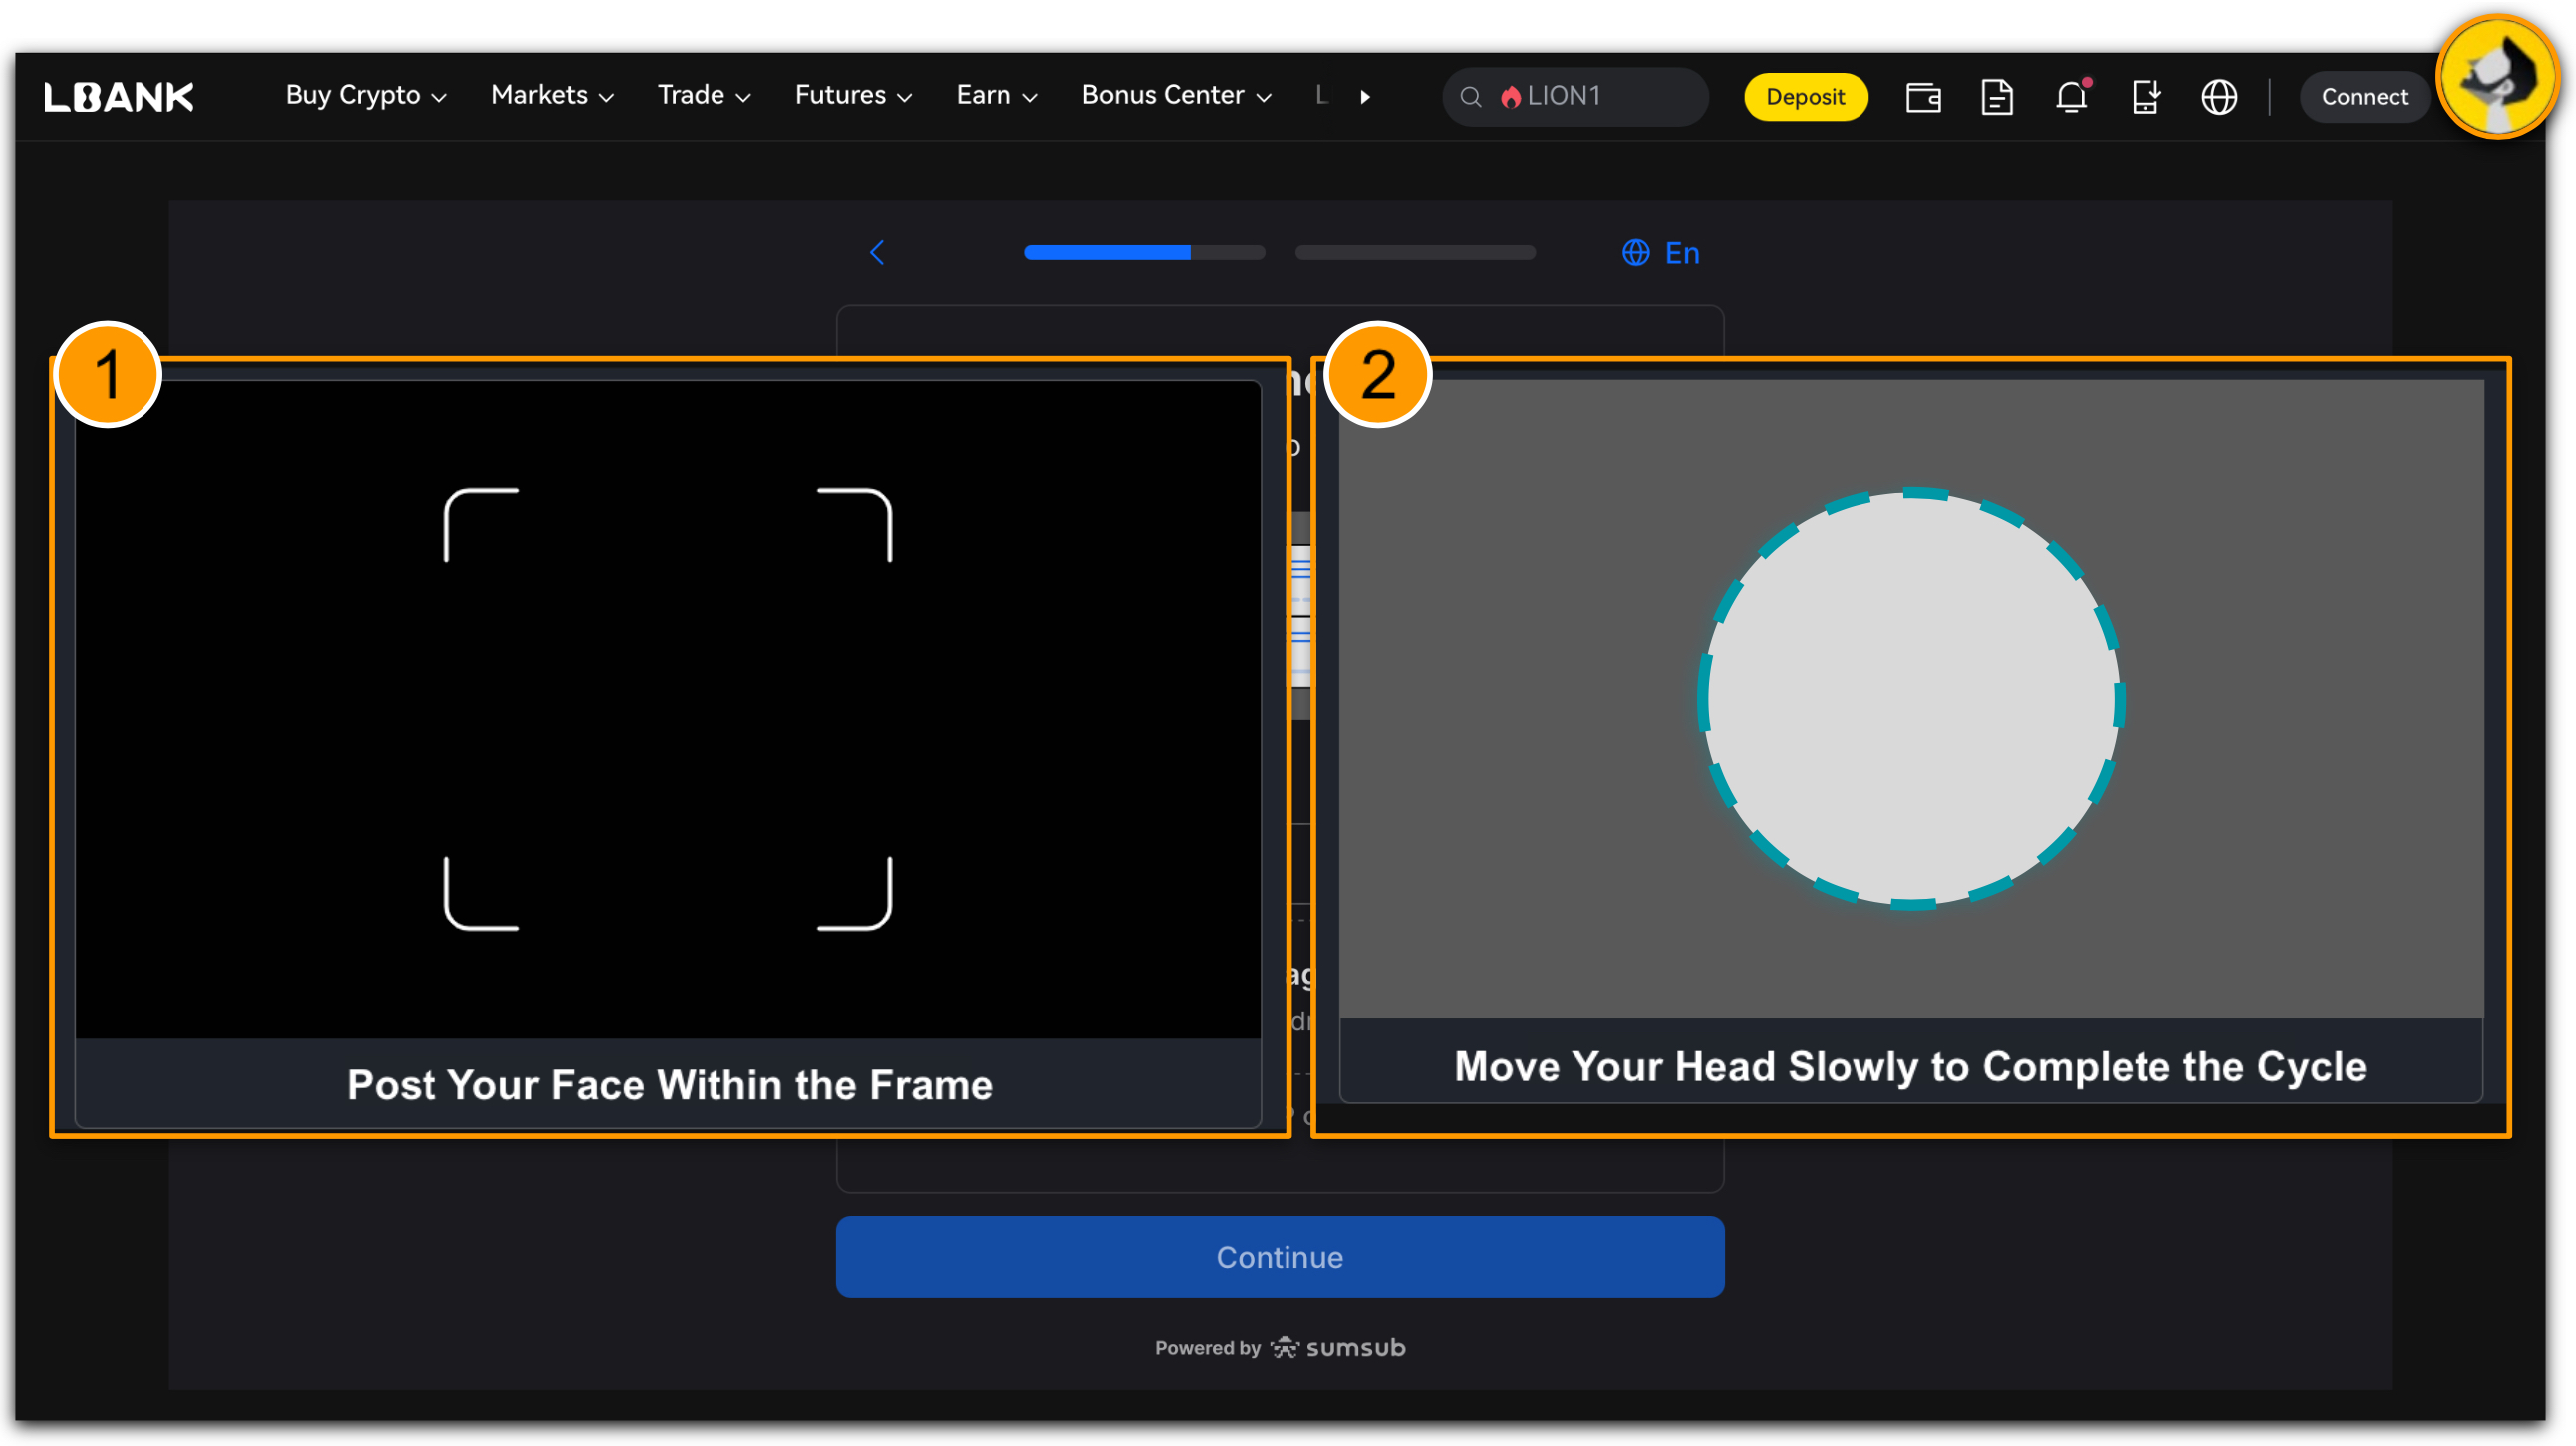Click the LBANK logo
The height and width of the screenshot is (1446, 2576).
(118, 96)
